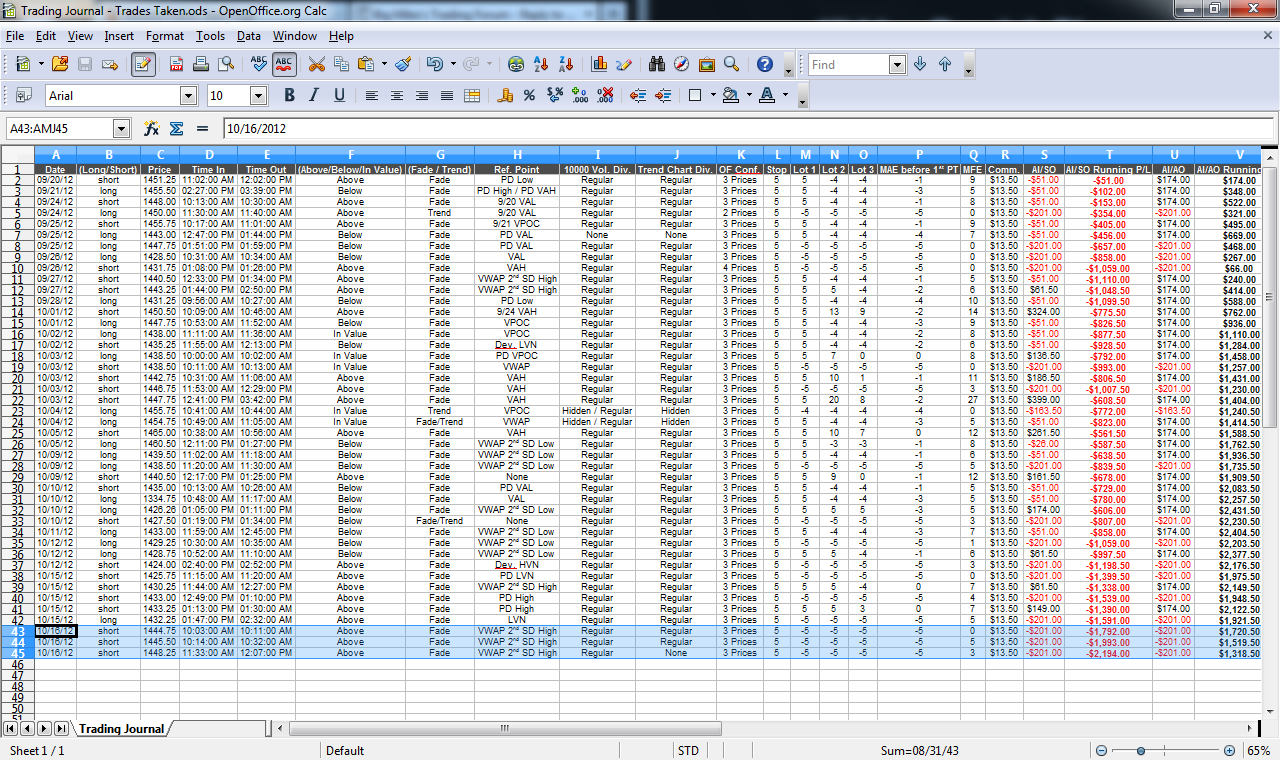Insert a Hyperlink
The image size is (1280, 760).
click(x=516, y=65)
